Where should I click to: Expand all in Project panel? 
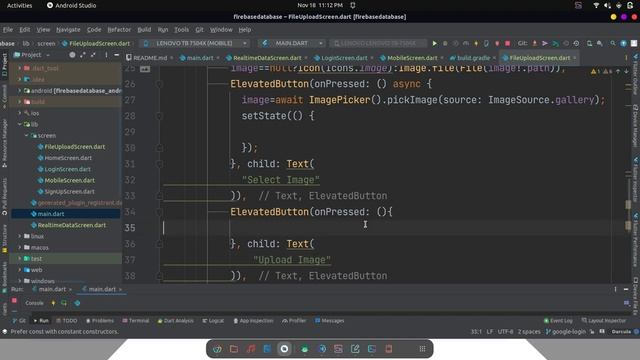(x=83, y=55)
